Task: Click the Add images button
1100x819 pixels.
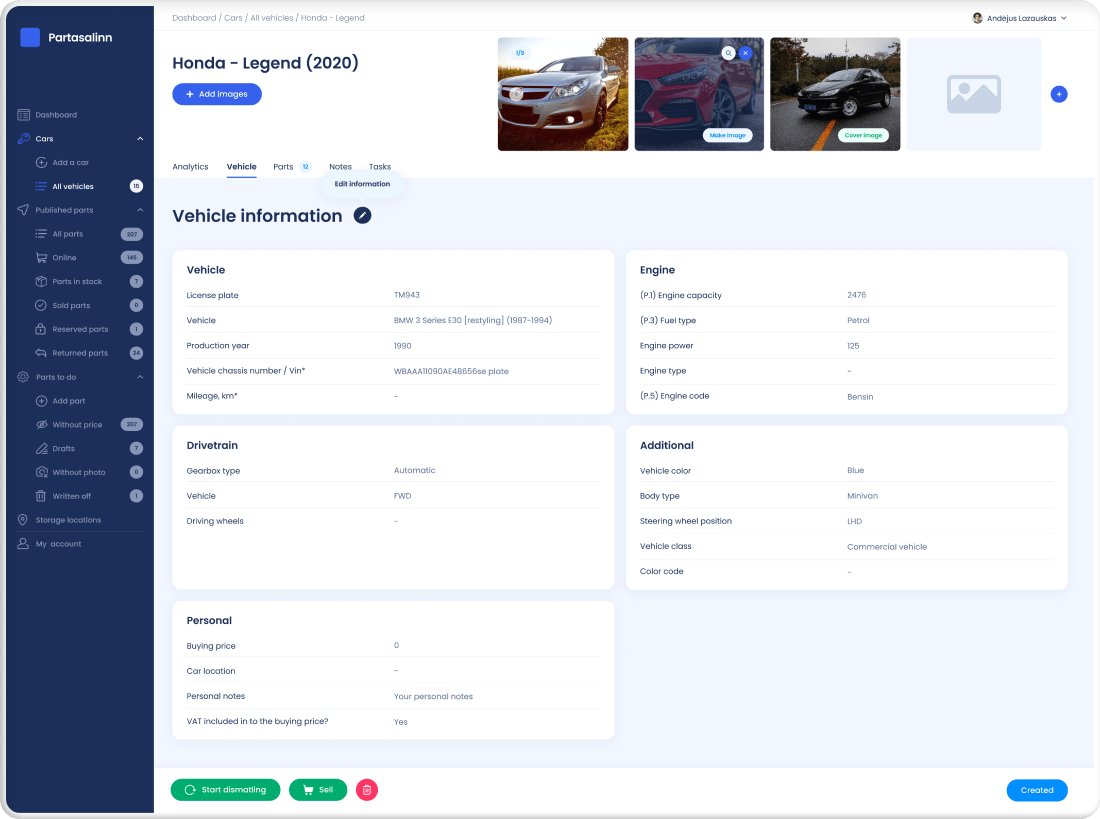Action: tap(217, 94)
